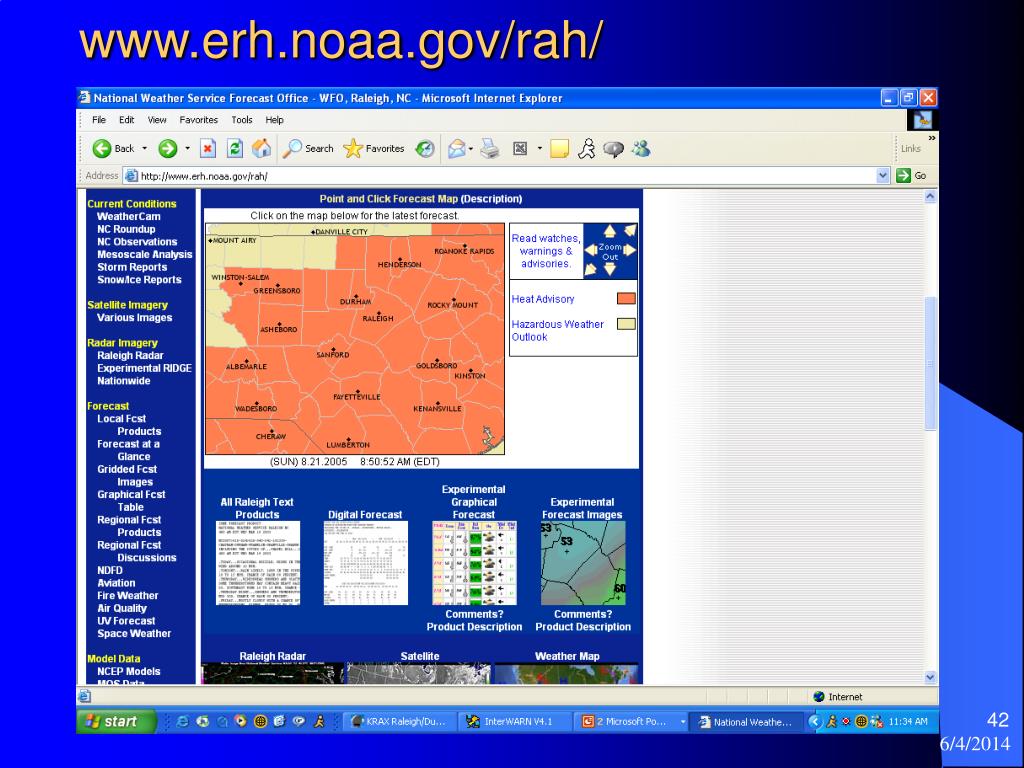Open the Experimental Forecast Images thumbnail
Image resolution: width=1024 pixels, height=768 pixels.
[x=583, y=563]
